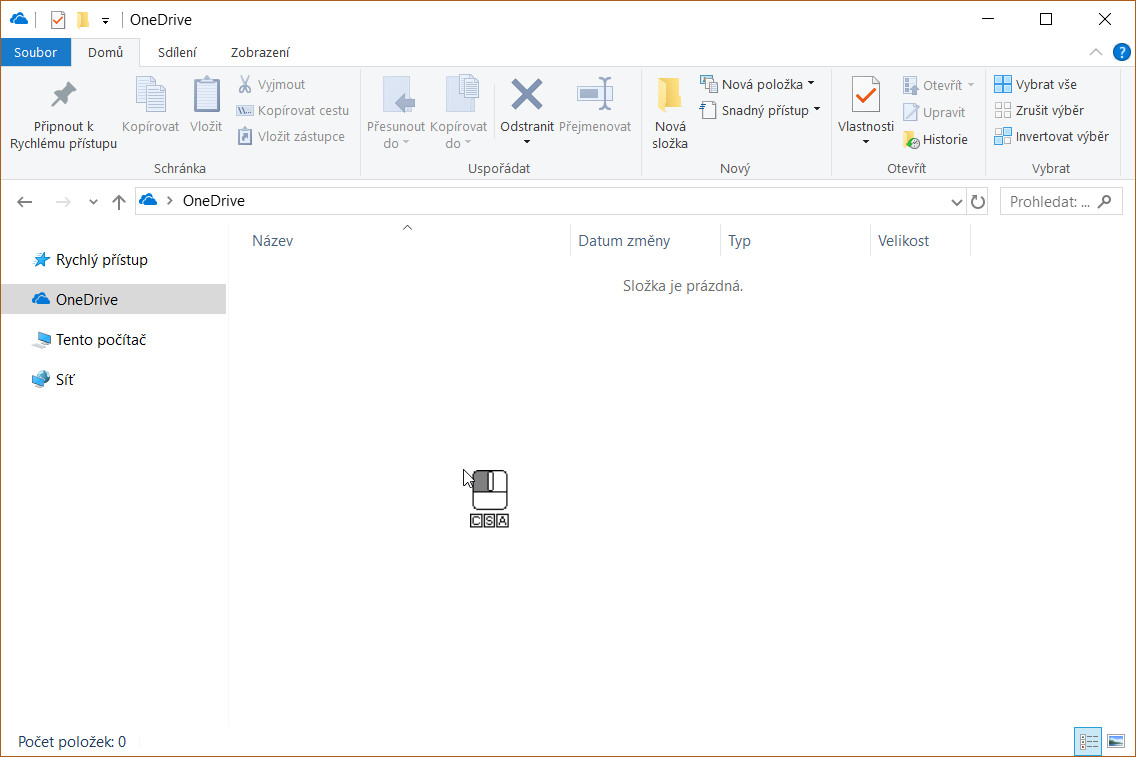Switch to the Domů tab
The image size is (1136, 757).
click(106, 52)
